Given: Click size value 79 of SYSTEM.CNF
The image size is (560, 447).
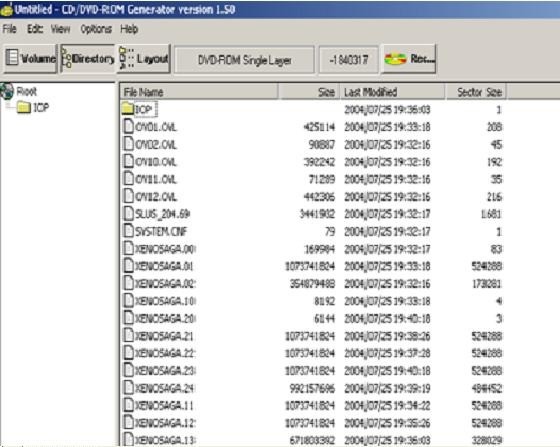Looking at the screenshot, I should [330, 231].
